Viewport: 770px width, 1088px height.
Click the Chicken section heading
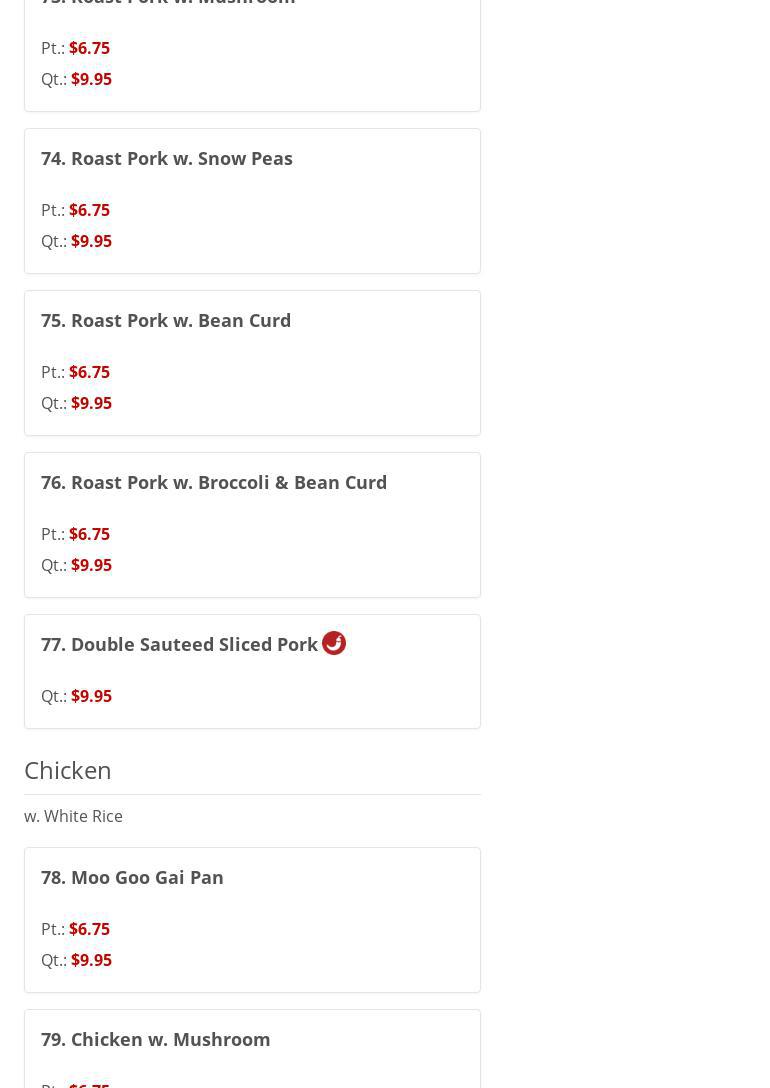coord(68,770)
